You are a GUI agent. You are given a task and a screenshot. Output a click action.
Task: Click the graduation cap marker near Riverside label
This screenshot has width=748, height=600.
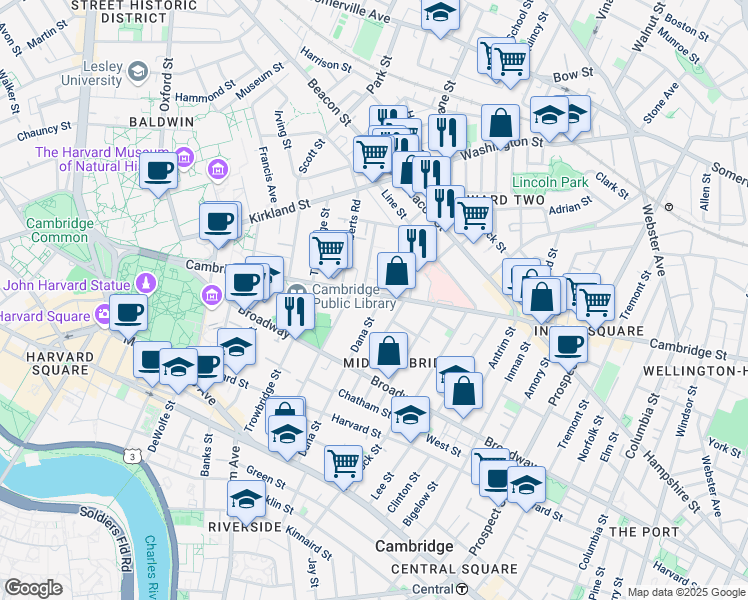click(x=246, y=503)
